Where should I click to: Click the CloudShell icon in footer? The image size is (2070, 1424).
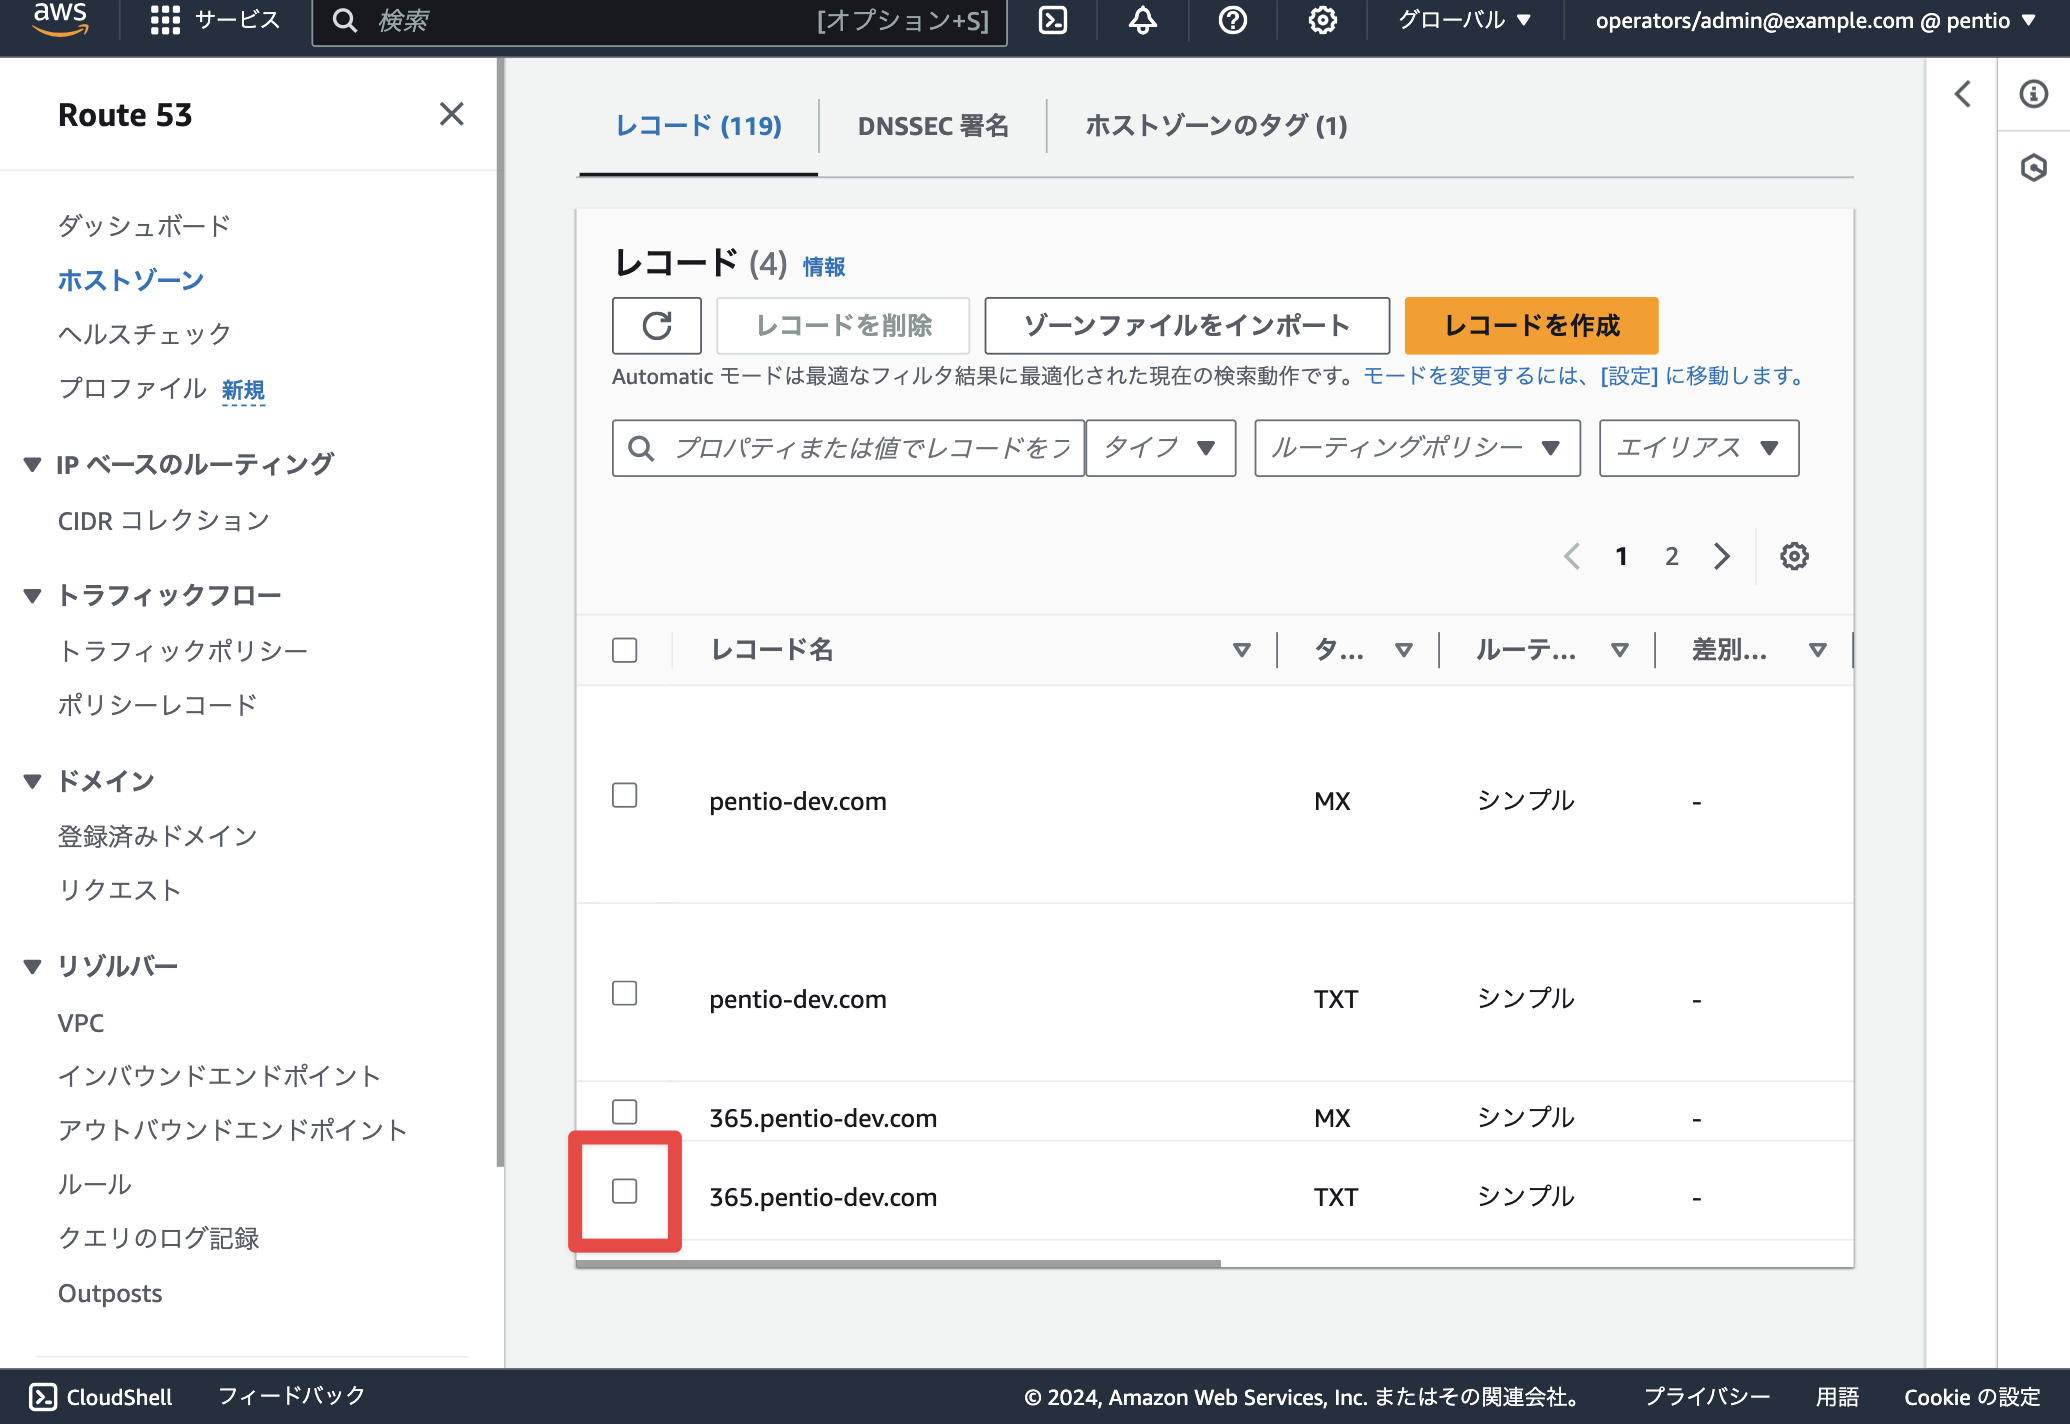pos(43,1397)
